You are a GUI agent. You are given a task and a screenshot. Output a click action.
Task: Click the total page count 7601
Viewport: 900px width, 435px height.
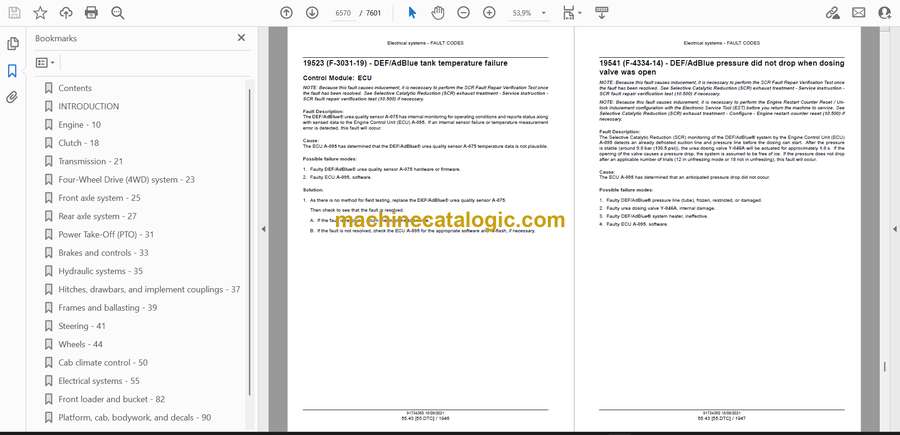[x=373, y=13]
